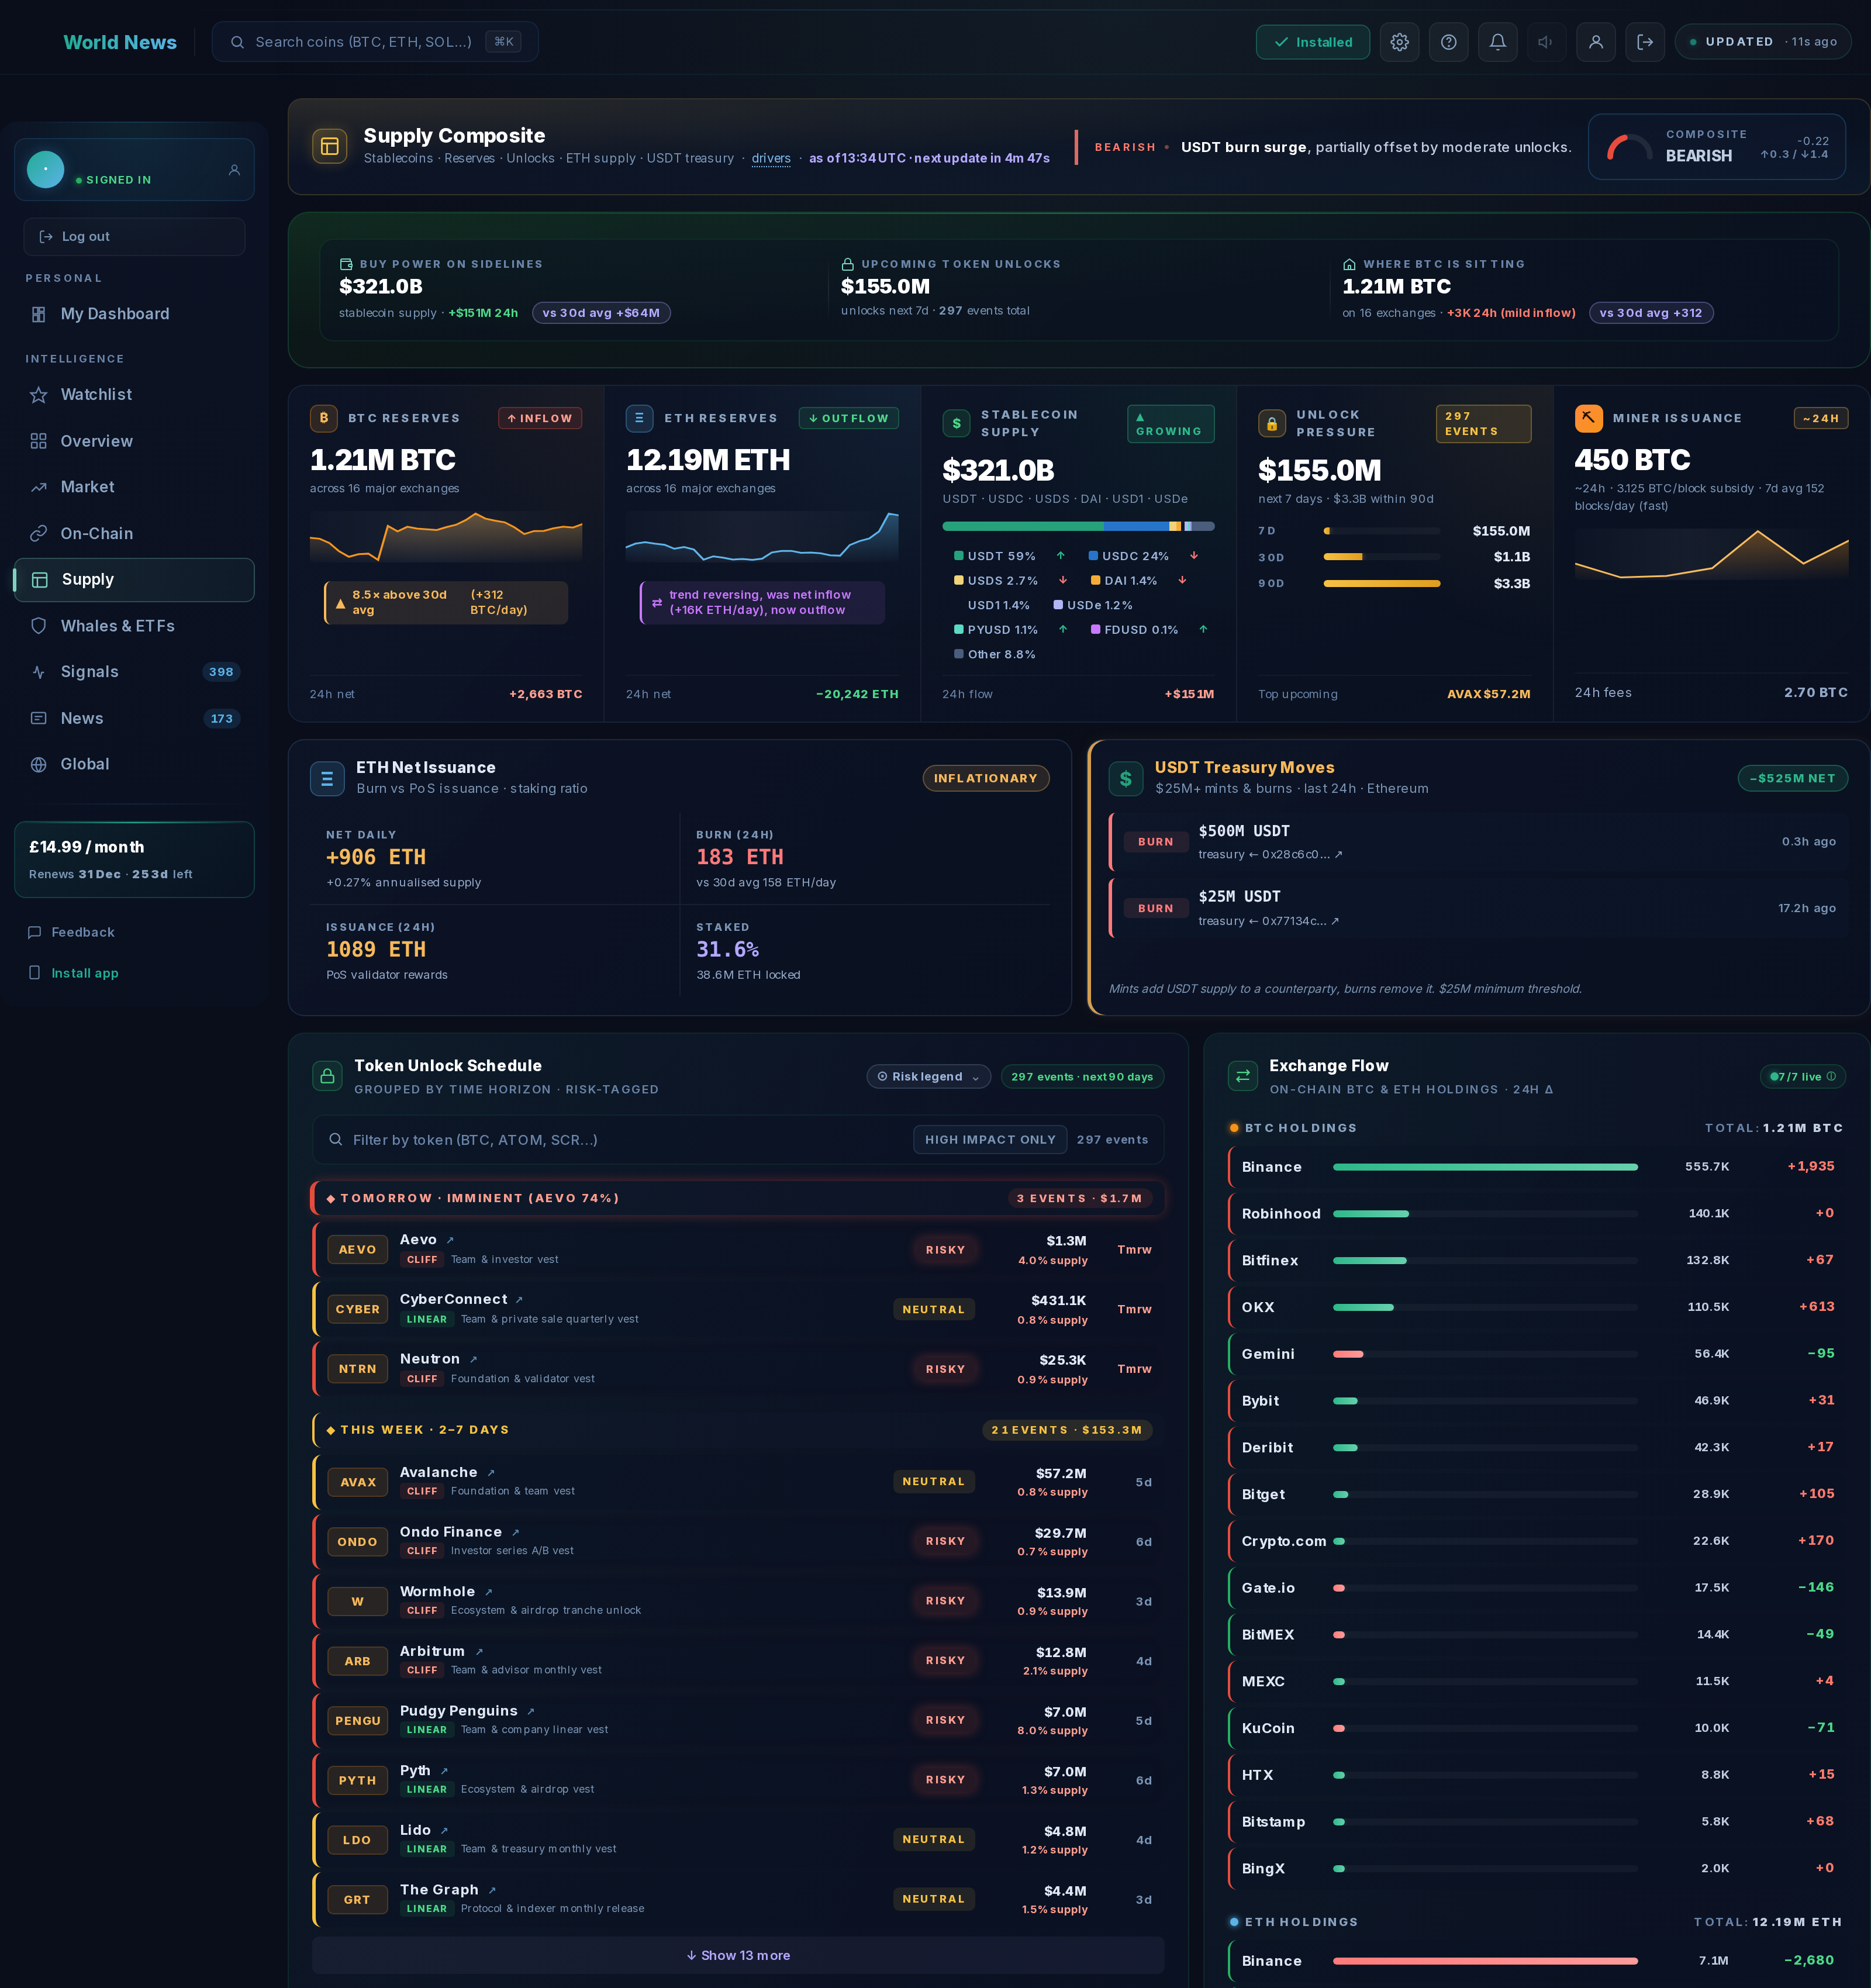
Task: Expand Show 13 more events
Action: pyautogui.click(x=738, y=1955)
